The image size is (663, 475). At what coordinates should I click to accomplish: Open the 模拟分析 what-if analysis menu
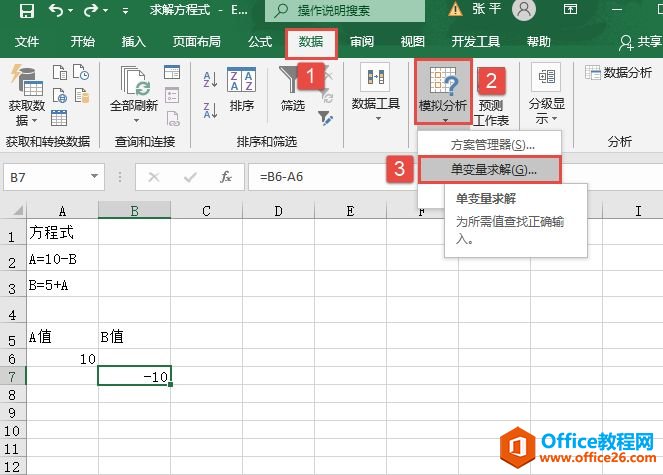pyautogui.click(x=443, y=92)
